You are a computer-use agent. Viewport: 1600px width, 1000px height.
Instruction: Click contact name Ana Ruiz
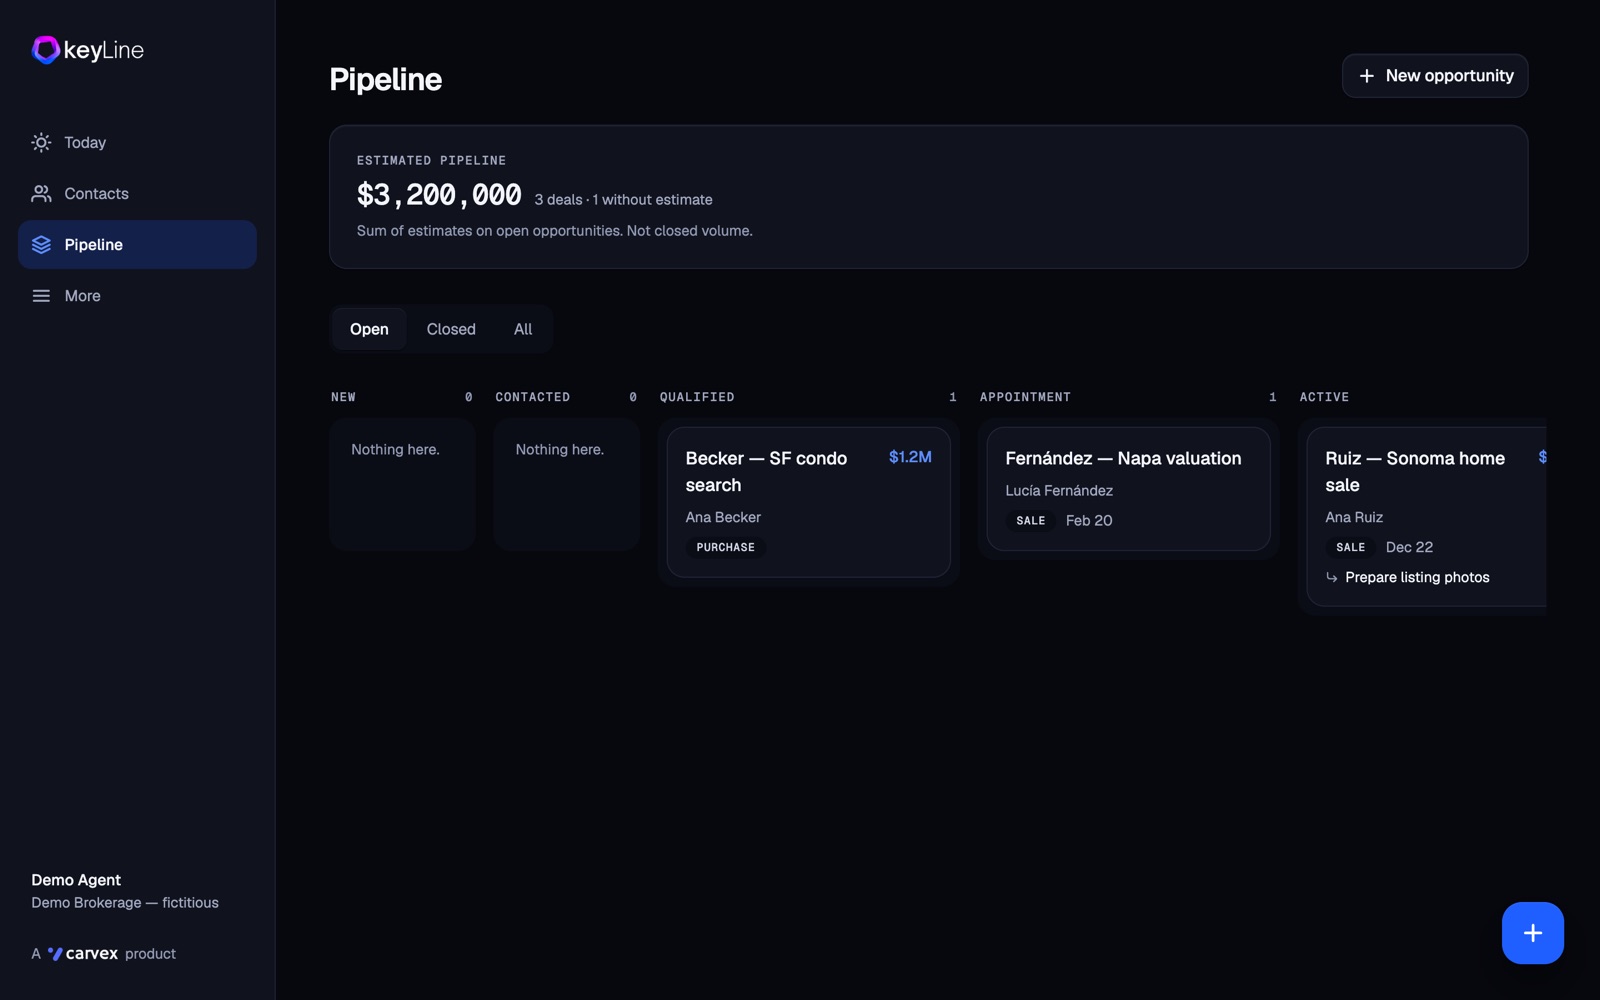1354,518
